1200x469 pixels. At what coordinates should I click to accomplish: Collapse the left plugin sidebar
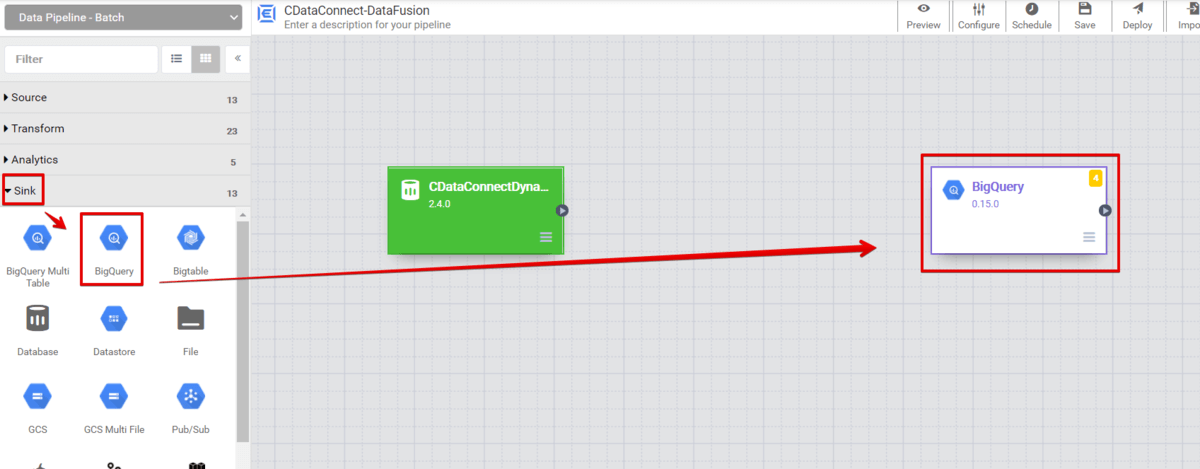coord(238,59)
